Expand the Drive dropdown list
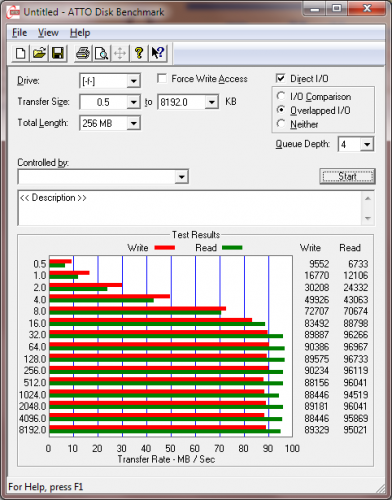392x500 pixels. click(133, 81)
